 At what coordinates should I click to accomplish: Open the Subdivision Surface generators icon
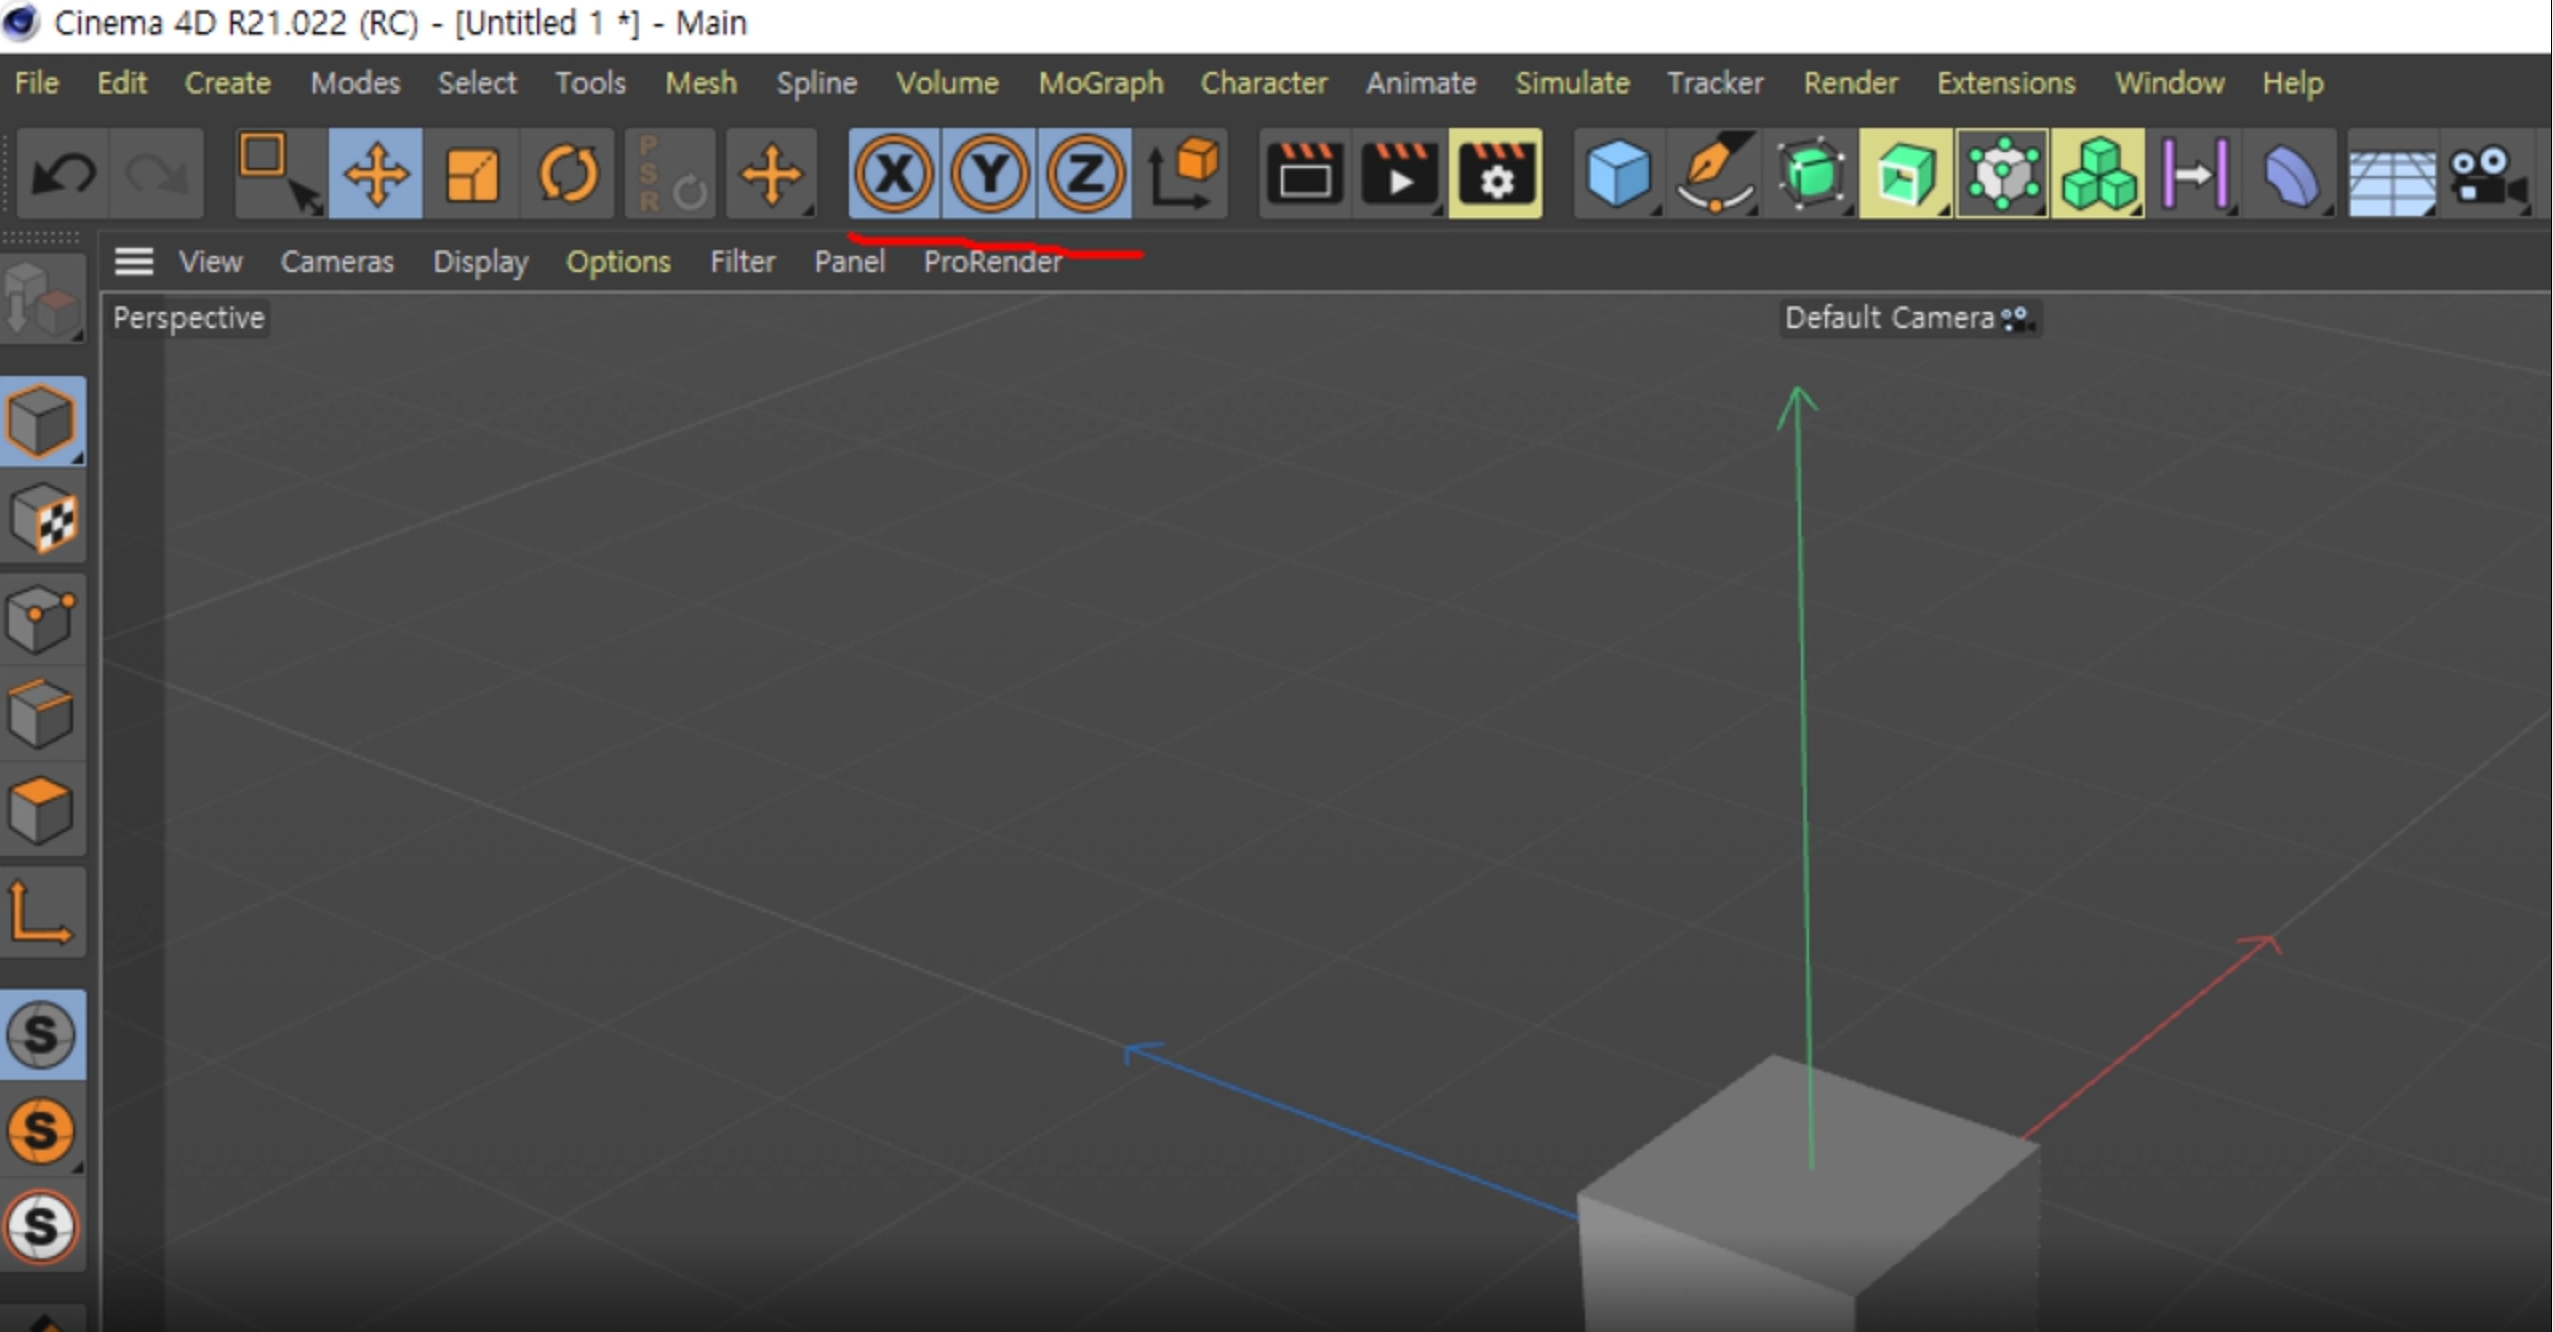(x=1811, y=173)
